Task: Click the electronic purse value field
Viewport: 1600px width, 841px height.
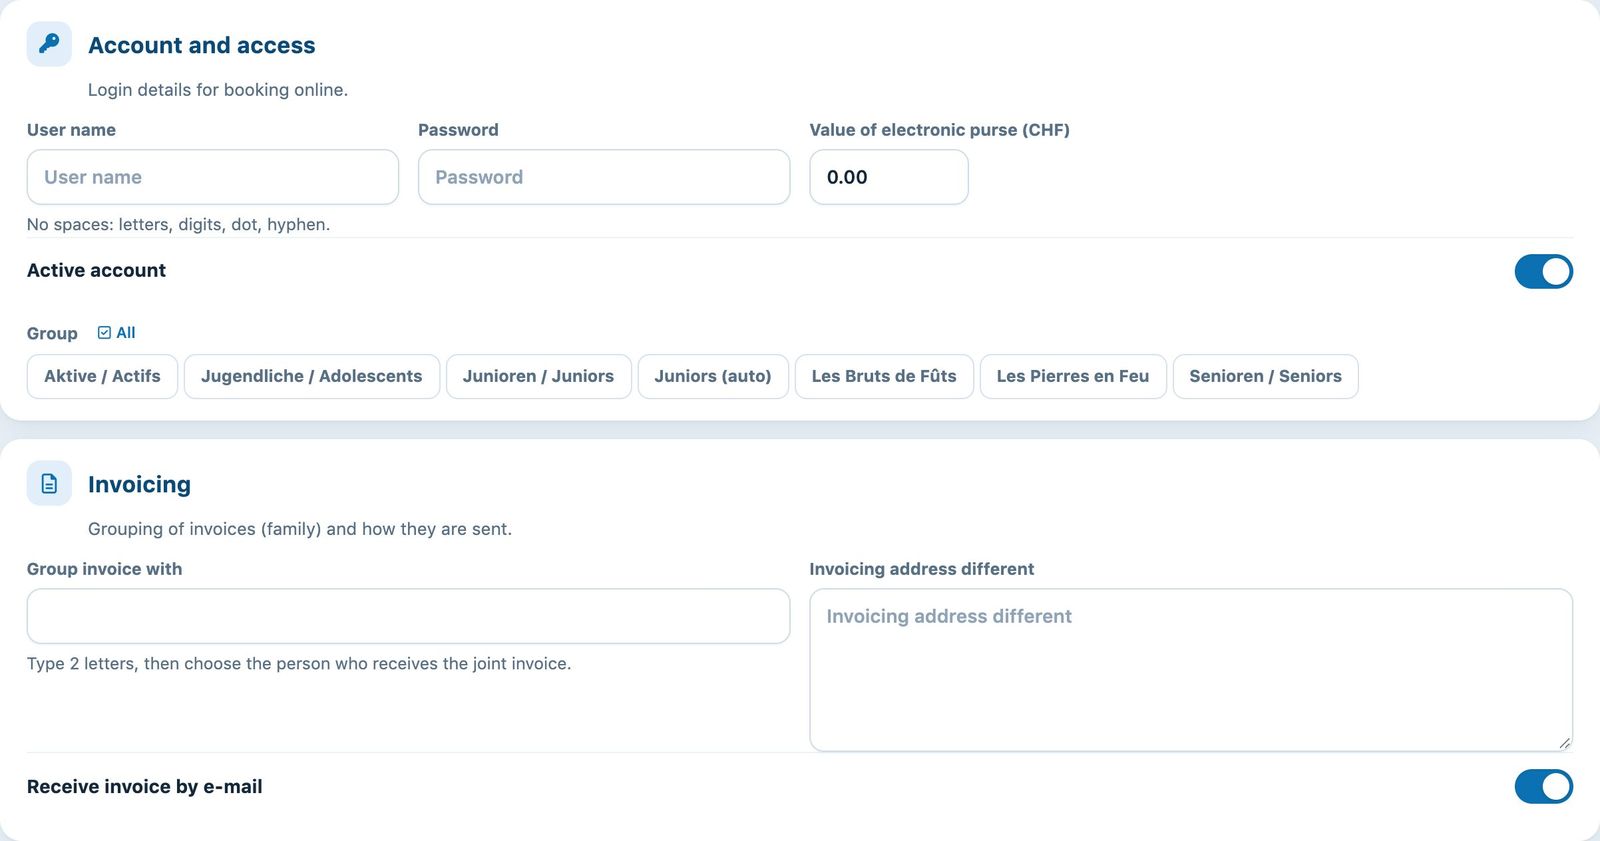Action: coord(889,177)
